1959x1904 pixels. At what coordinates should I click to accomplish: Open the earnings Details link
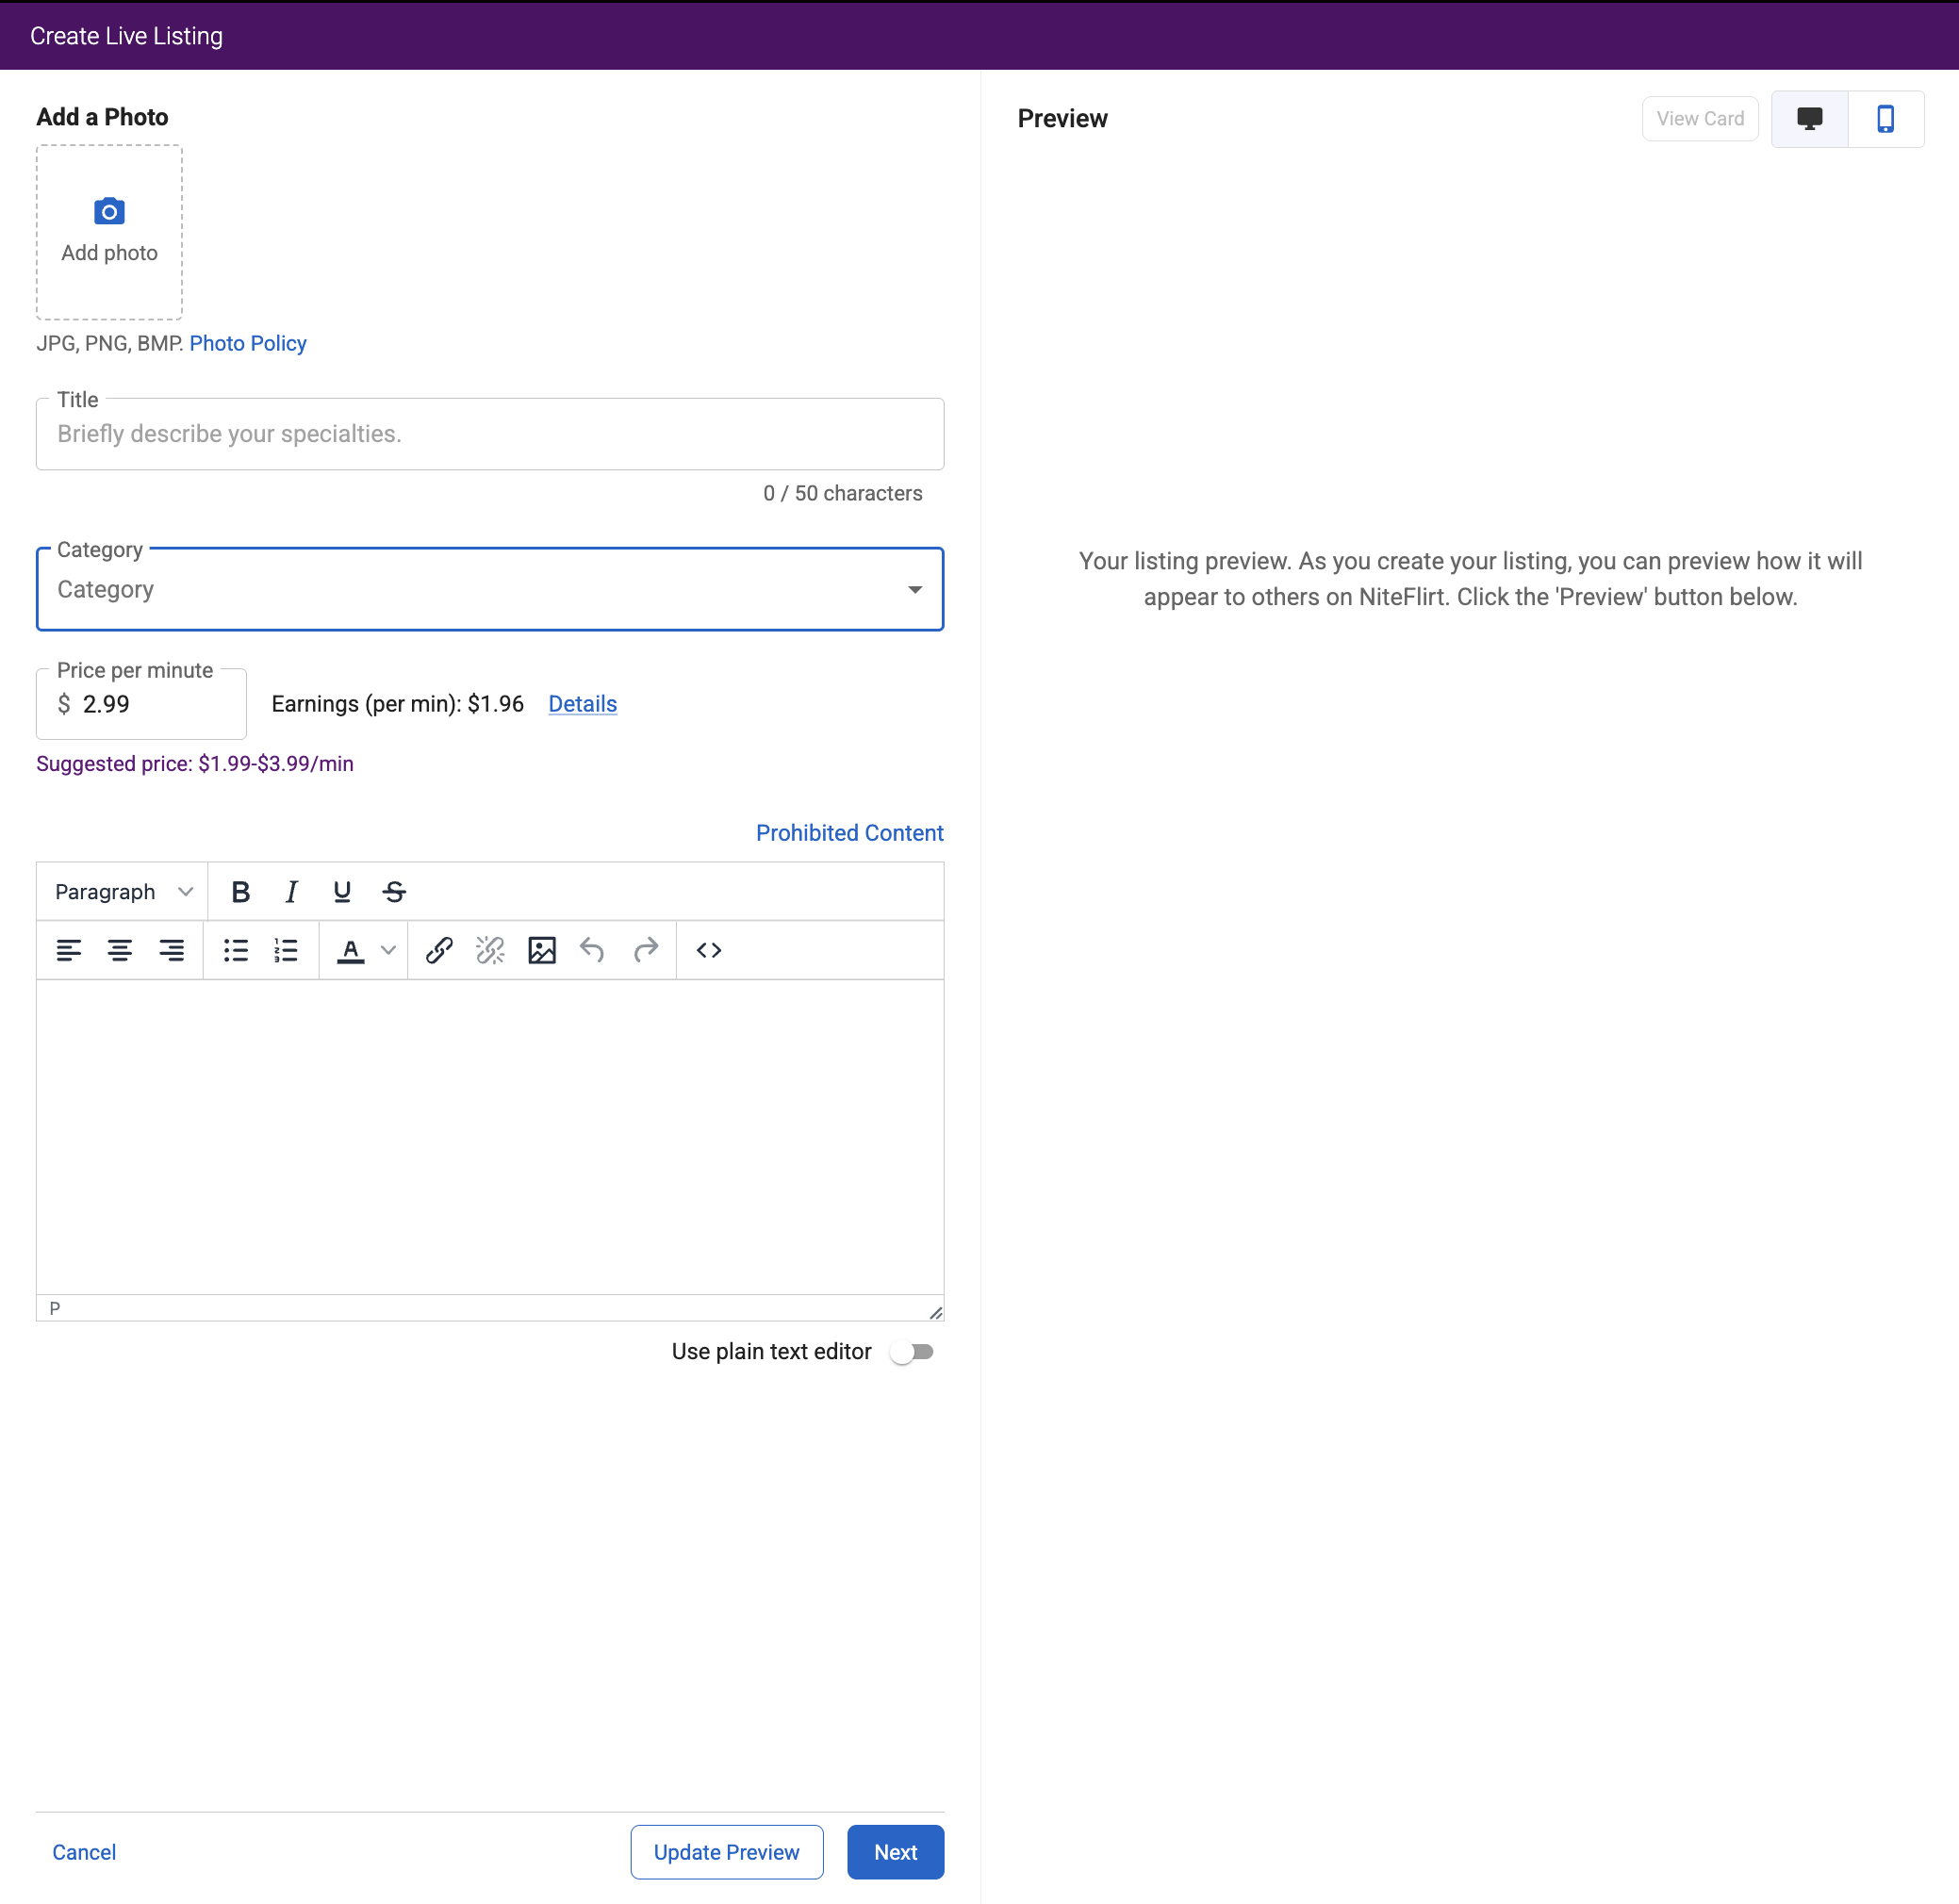pos(583,704)
